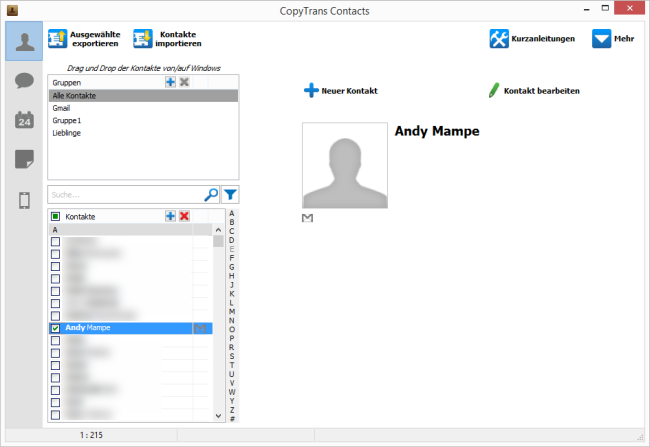This screenshot has width=650, height=447.
Task: Jump to letter N in index
Action: 232,321
